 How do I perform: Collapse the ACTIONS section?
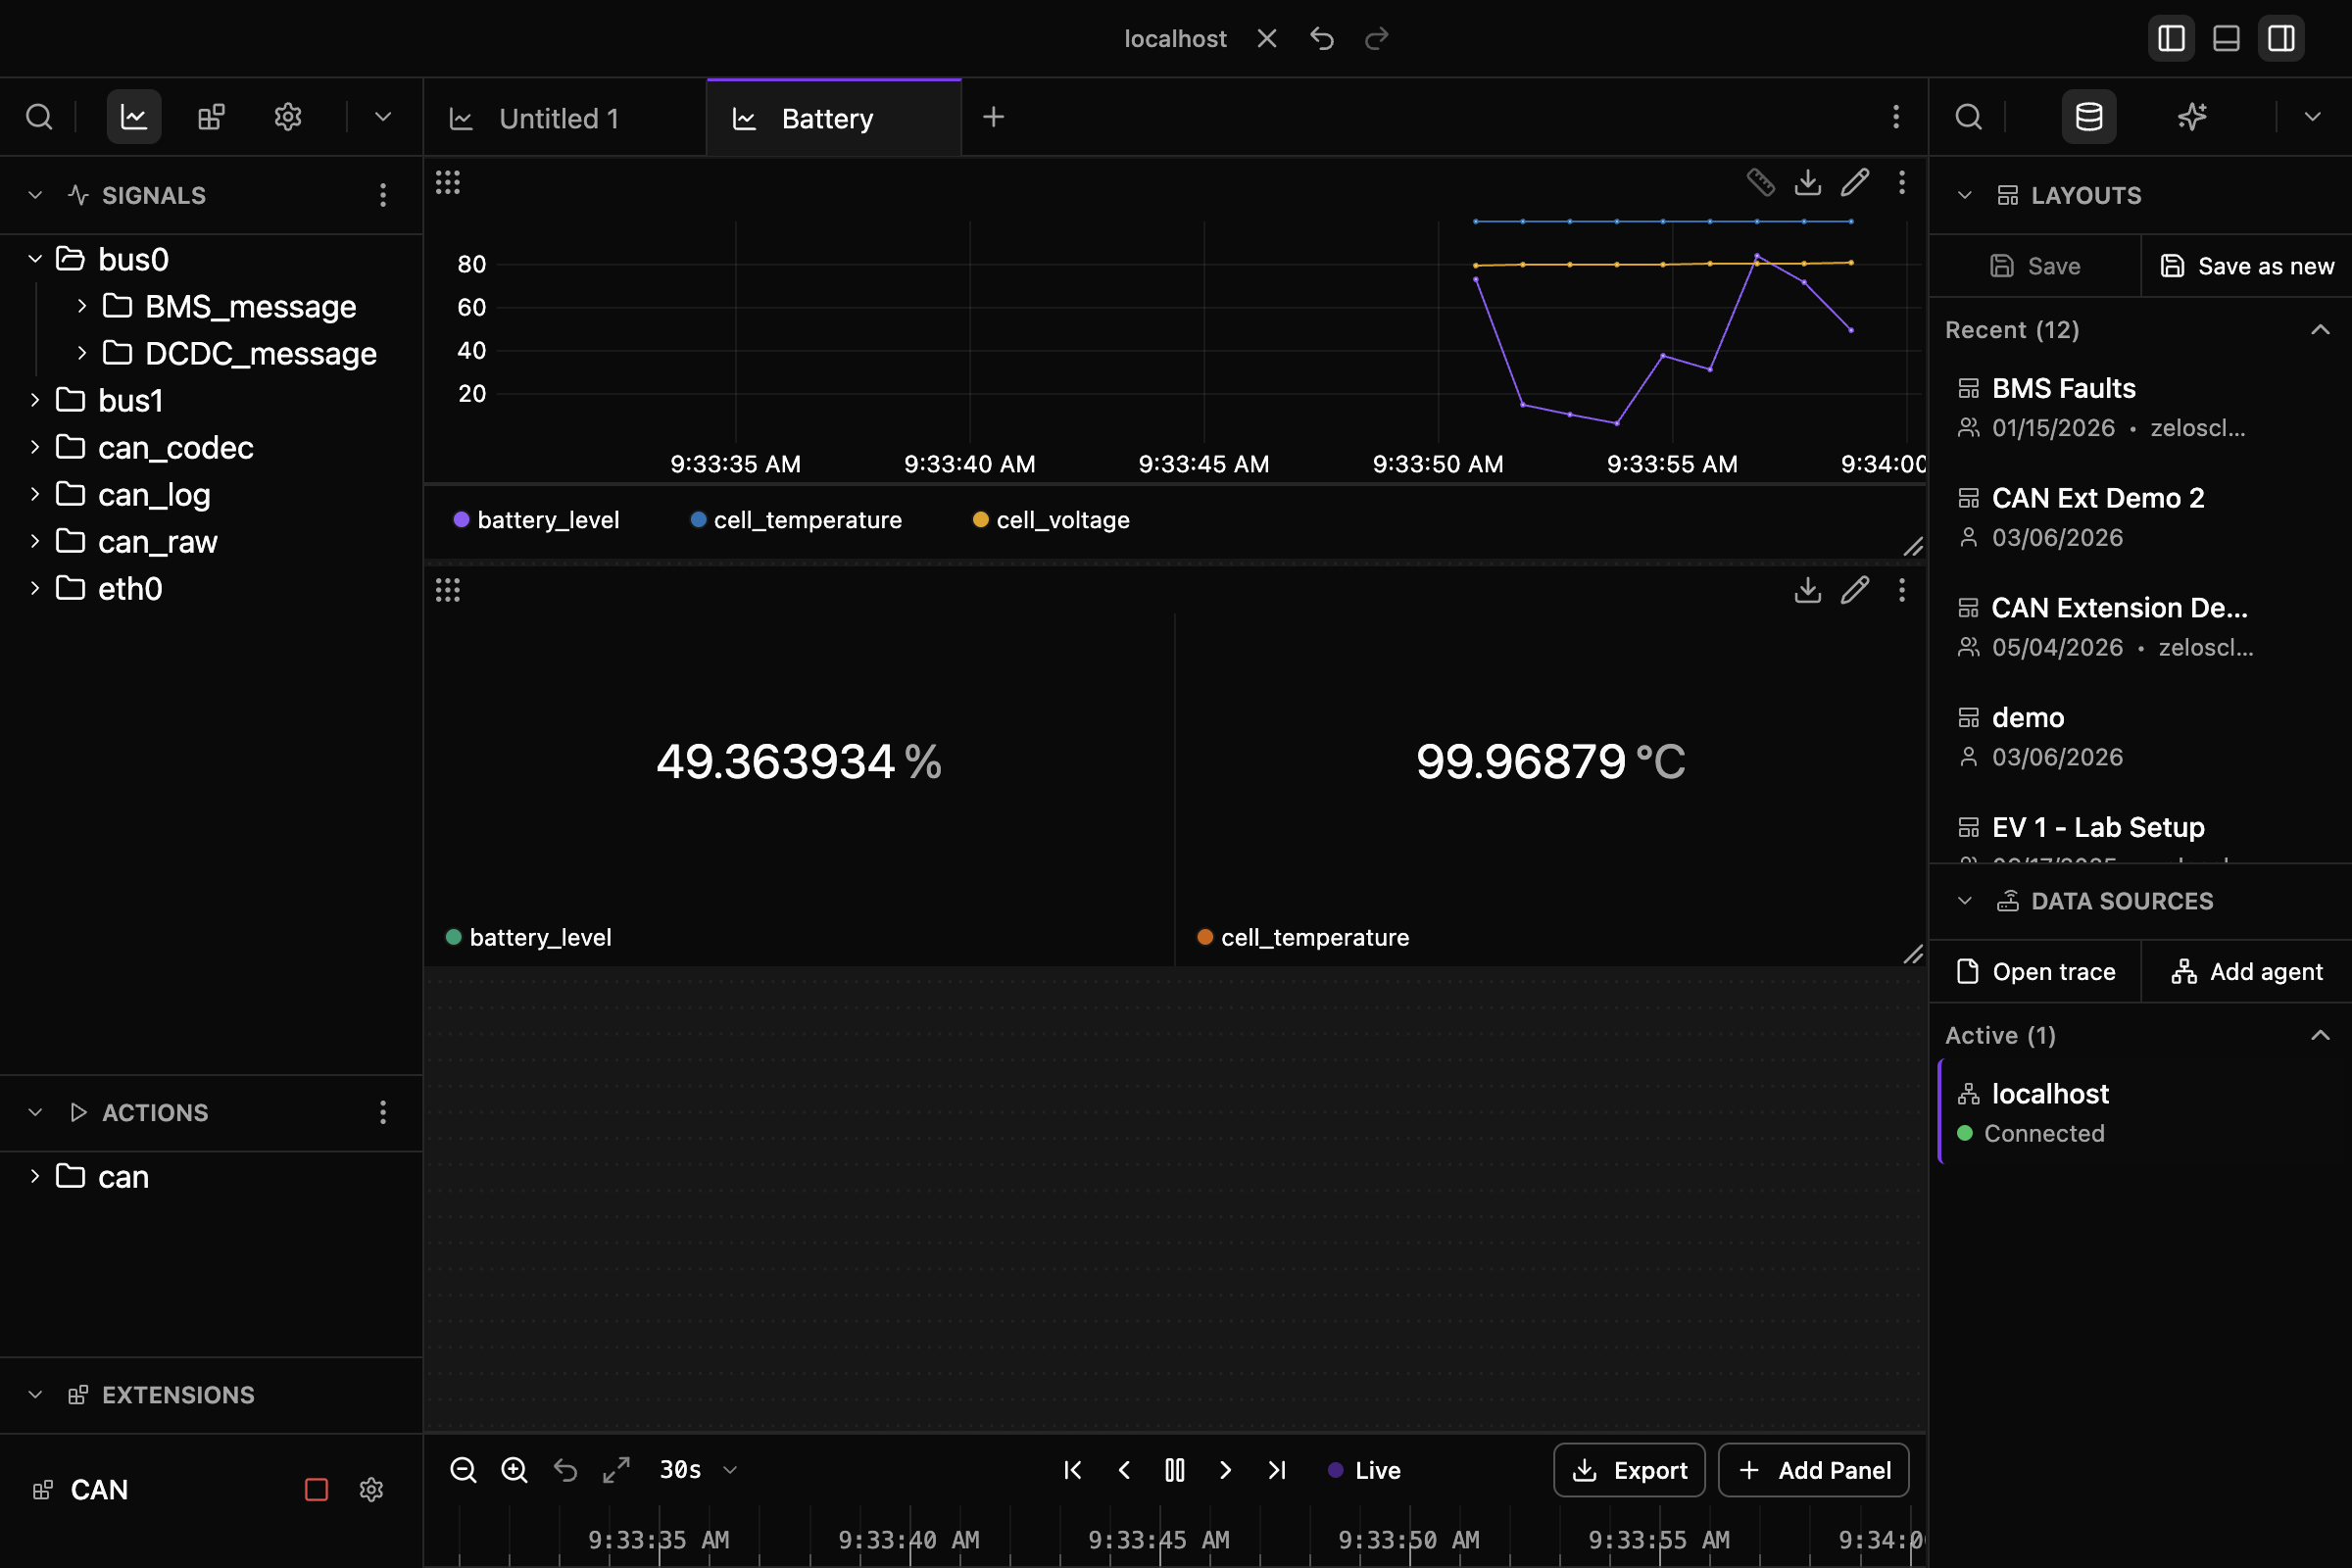36,1112
